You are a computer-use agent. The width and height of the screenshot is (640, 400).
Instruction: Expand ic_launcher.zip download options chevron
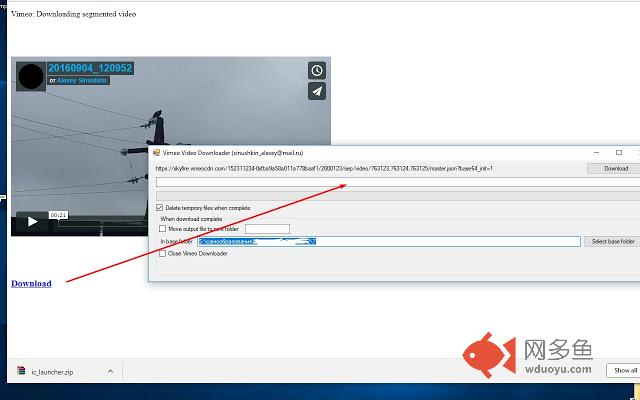110,371
